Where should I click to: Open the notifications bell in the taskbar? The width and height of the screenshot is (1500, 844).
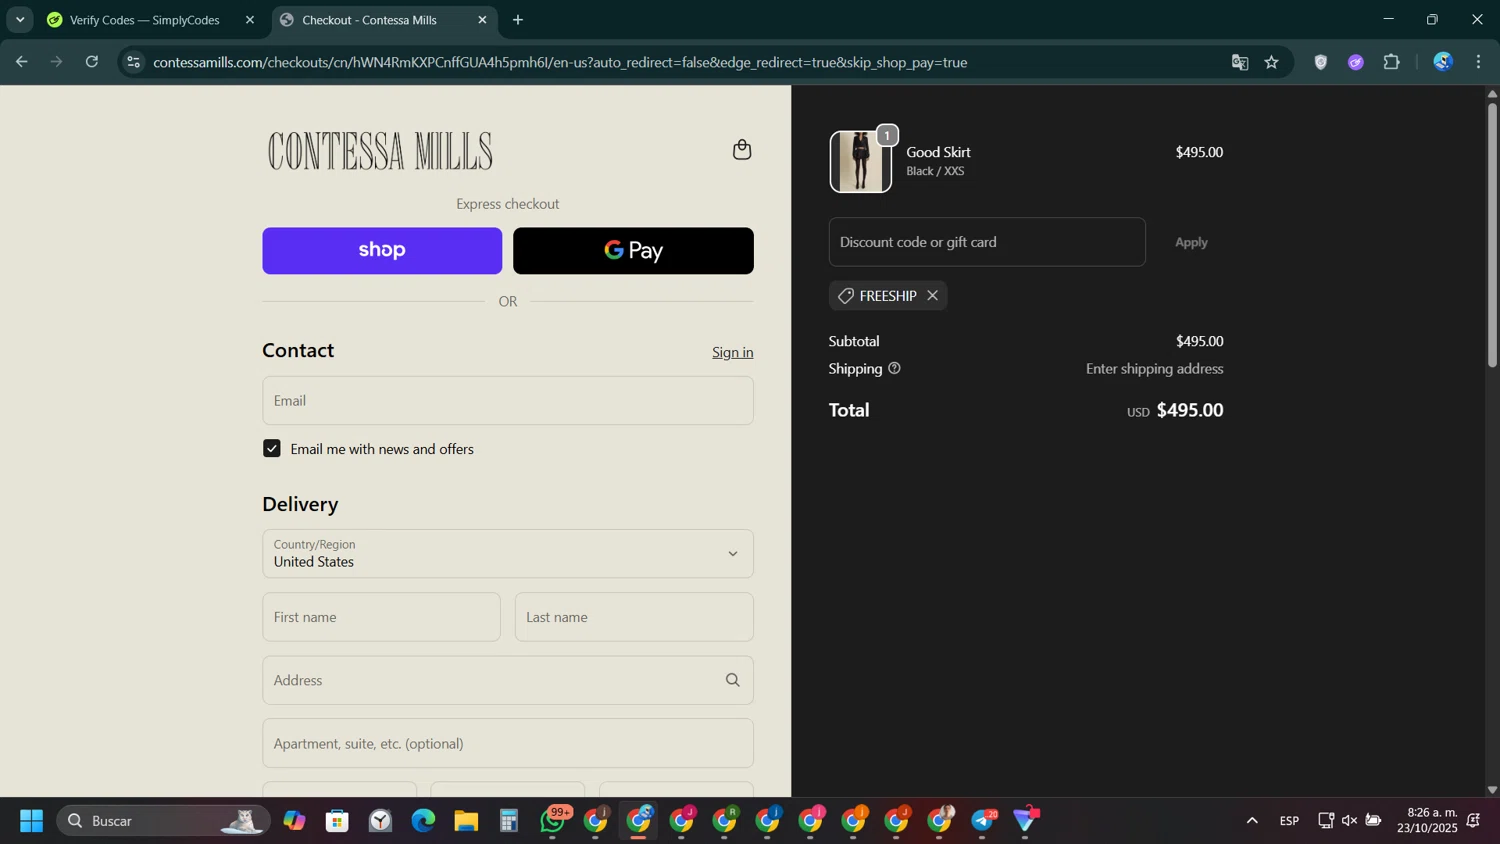click(1473, 821)
